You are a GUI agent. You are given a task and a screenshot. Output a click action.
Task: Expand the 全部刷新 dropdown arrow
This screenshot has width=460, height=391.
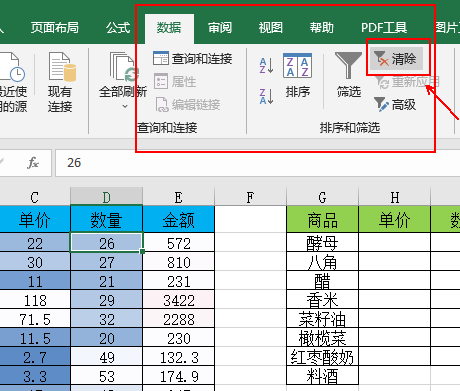click(x=125, y=107)
